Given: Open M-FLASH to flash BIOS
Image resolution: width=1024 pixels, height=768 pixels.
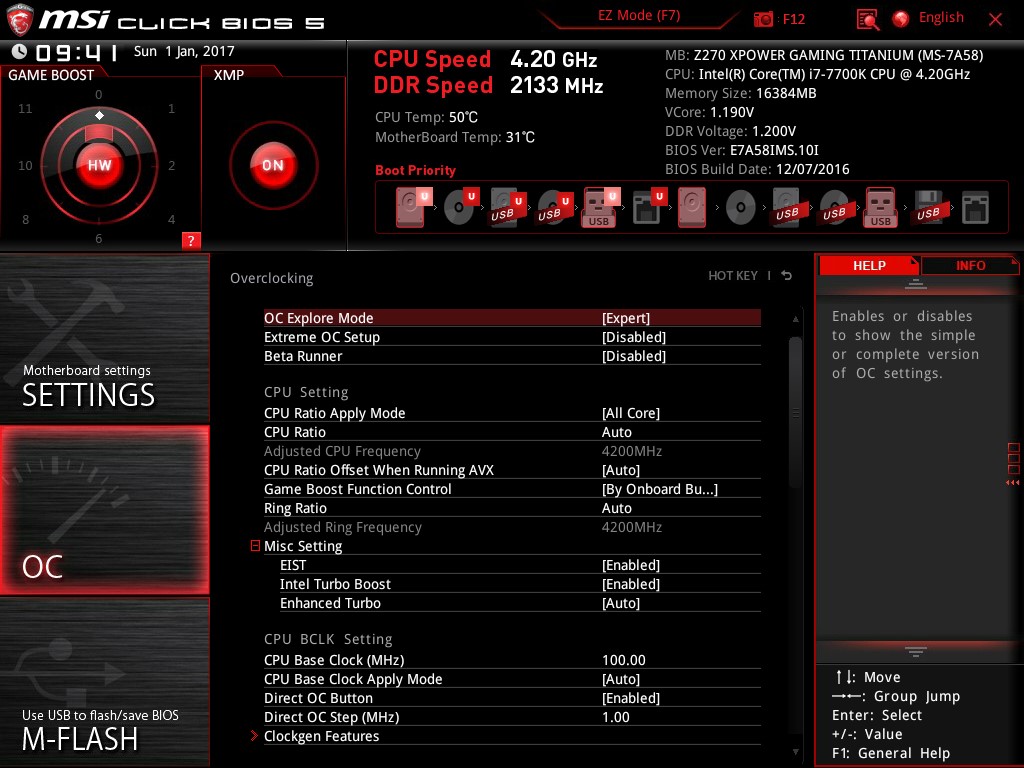Looking at the screenshot, I should click(104, 682).
